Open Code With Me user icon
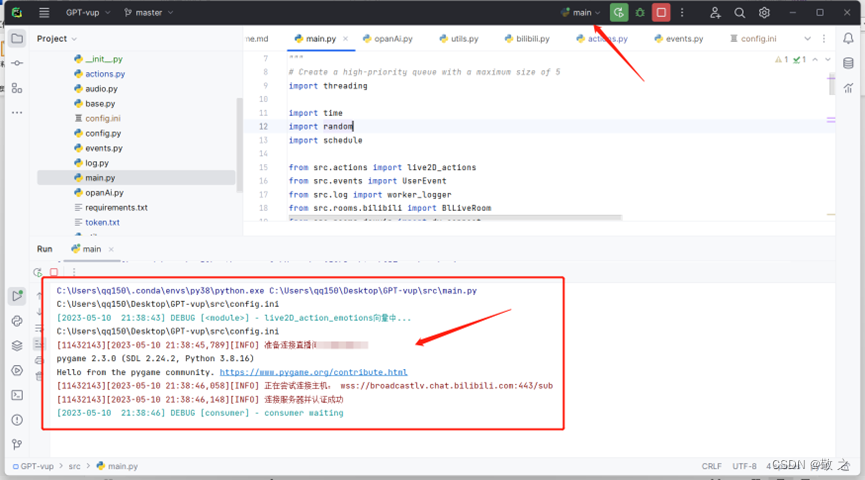Viewport: 865px width, 480px height. point(715,12)
